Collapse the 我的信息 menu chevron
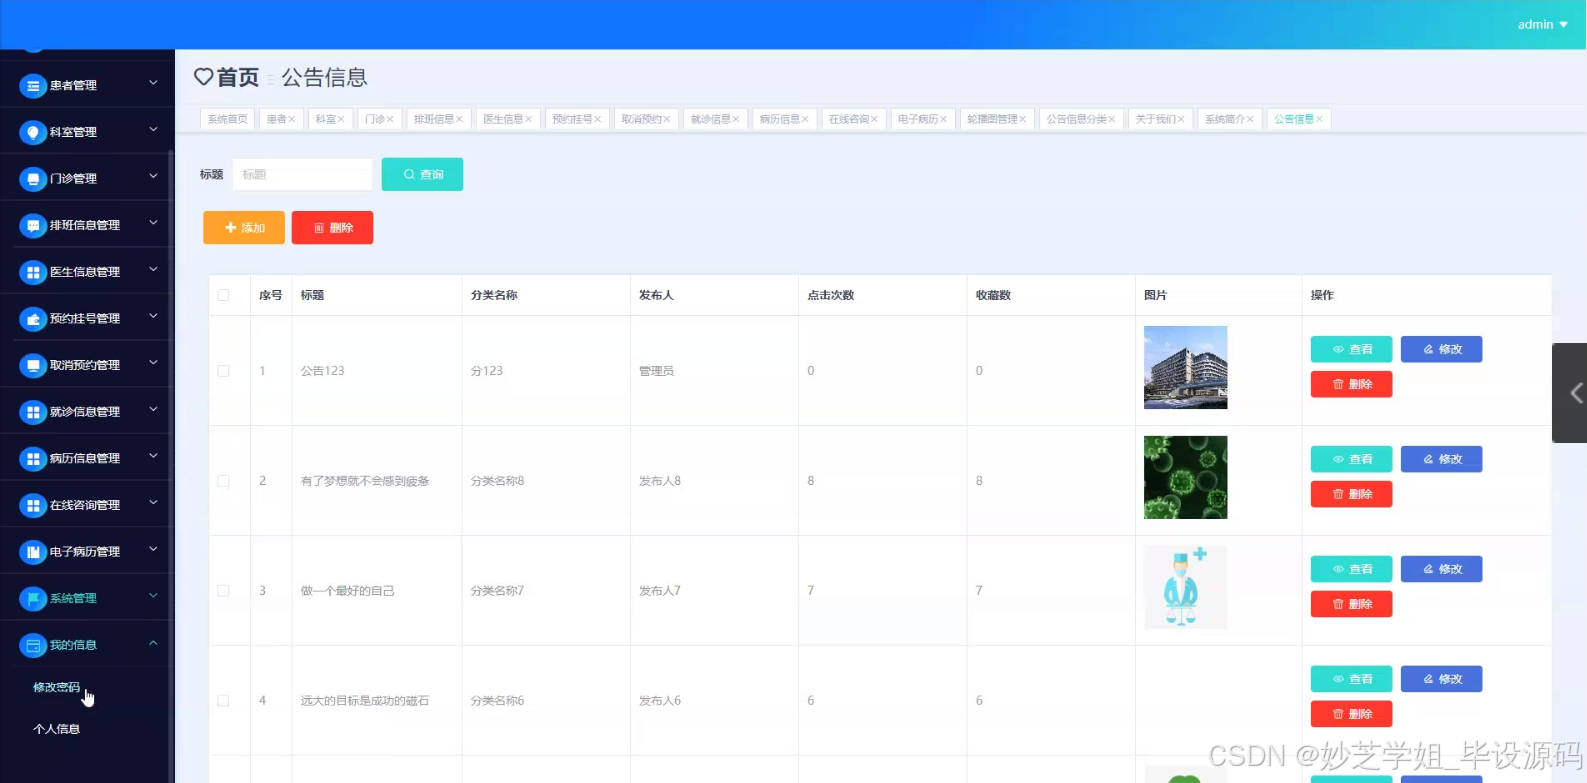1587x783 pixels. pos(153,643)
